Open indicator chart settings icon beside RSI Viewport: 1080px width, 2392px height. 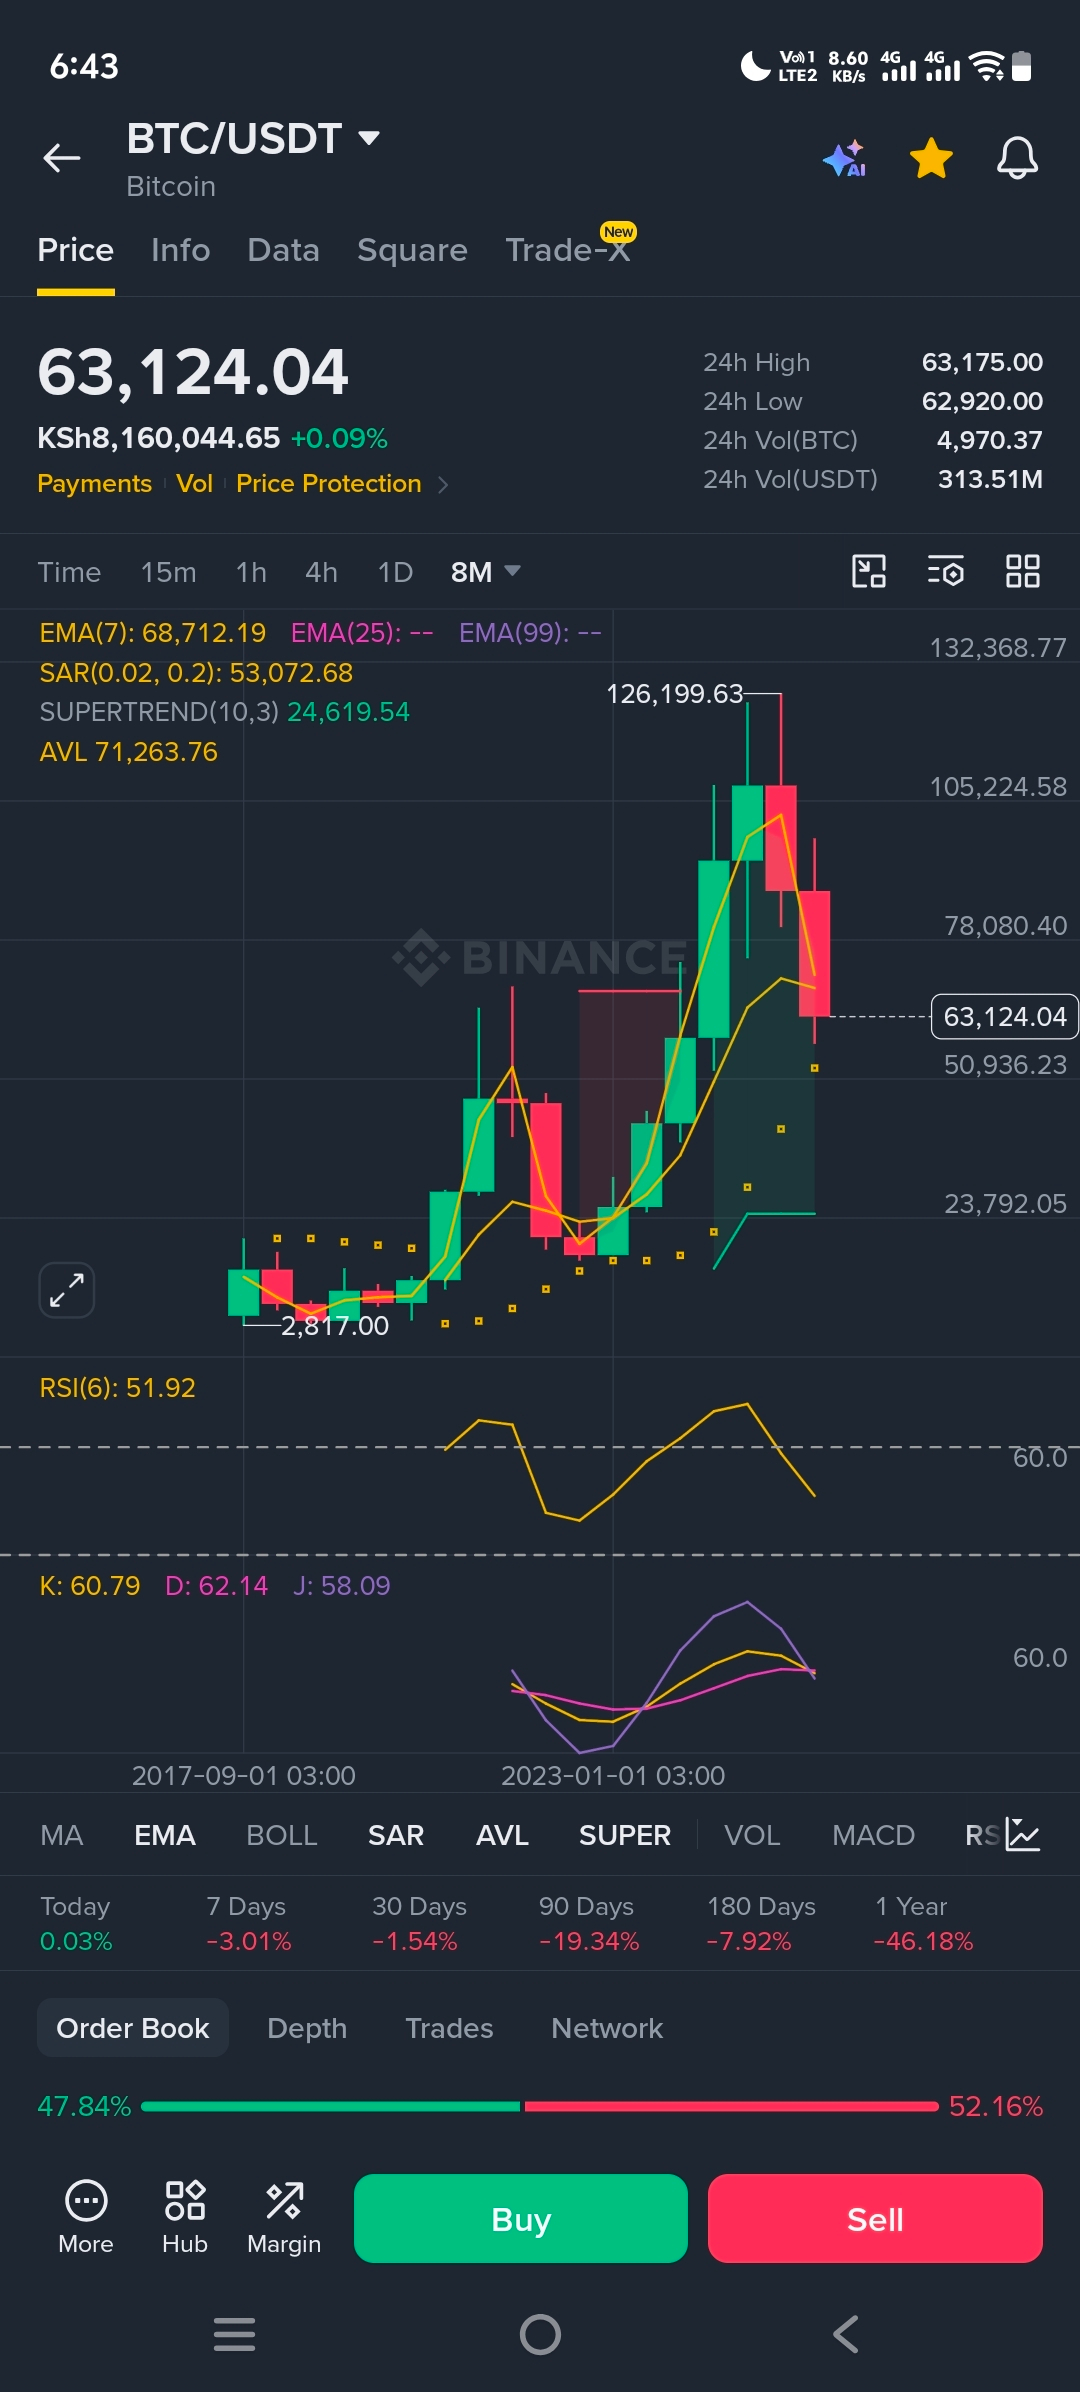[1023, 1835]
